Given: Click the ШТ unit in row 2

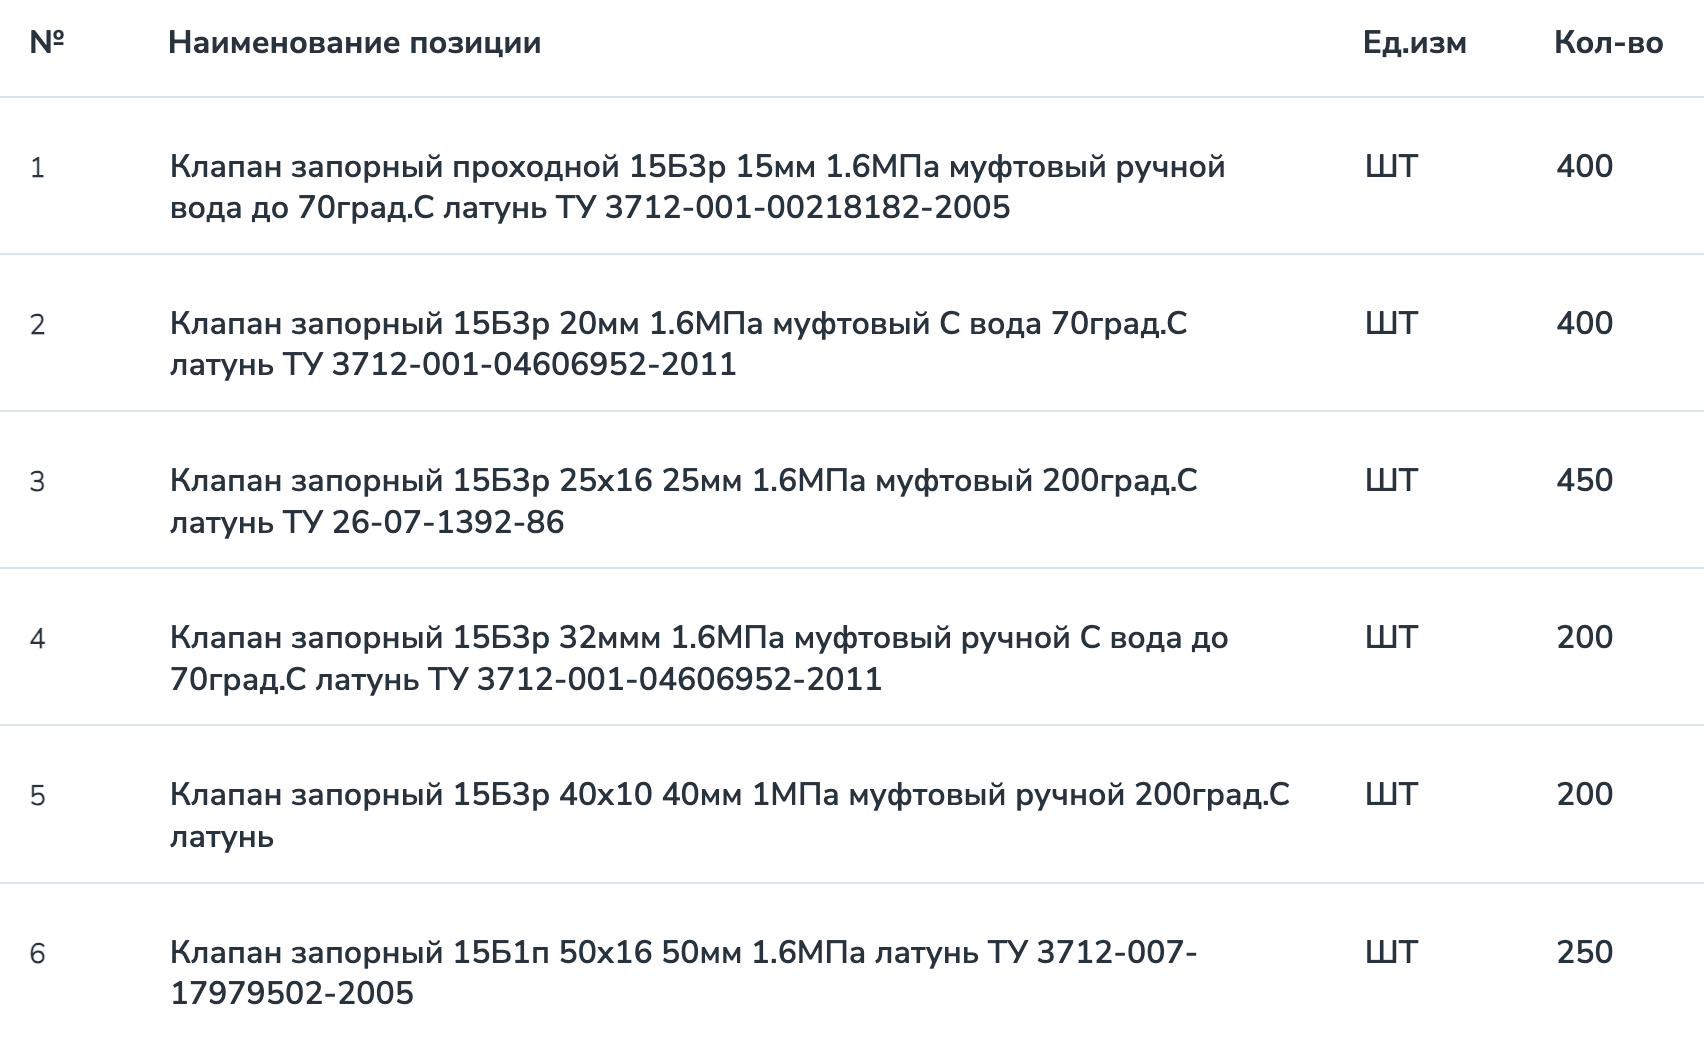Looking at the screenshot, I should point(1391,324).
